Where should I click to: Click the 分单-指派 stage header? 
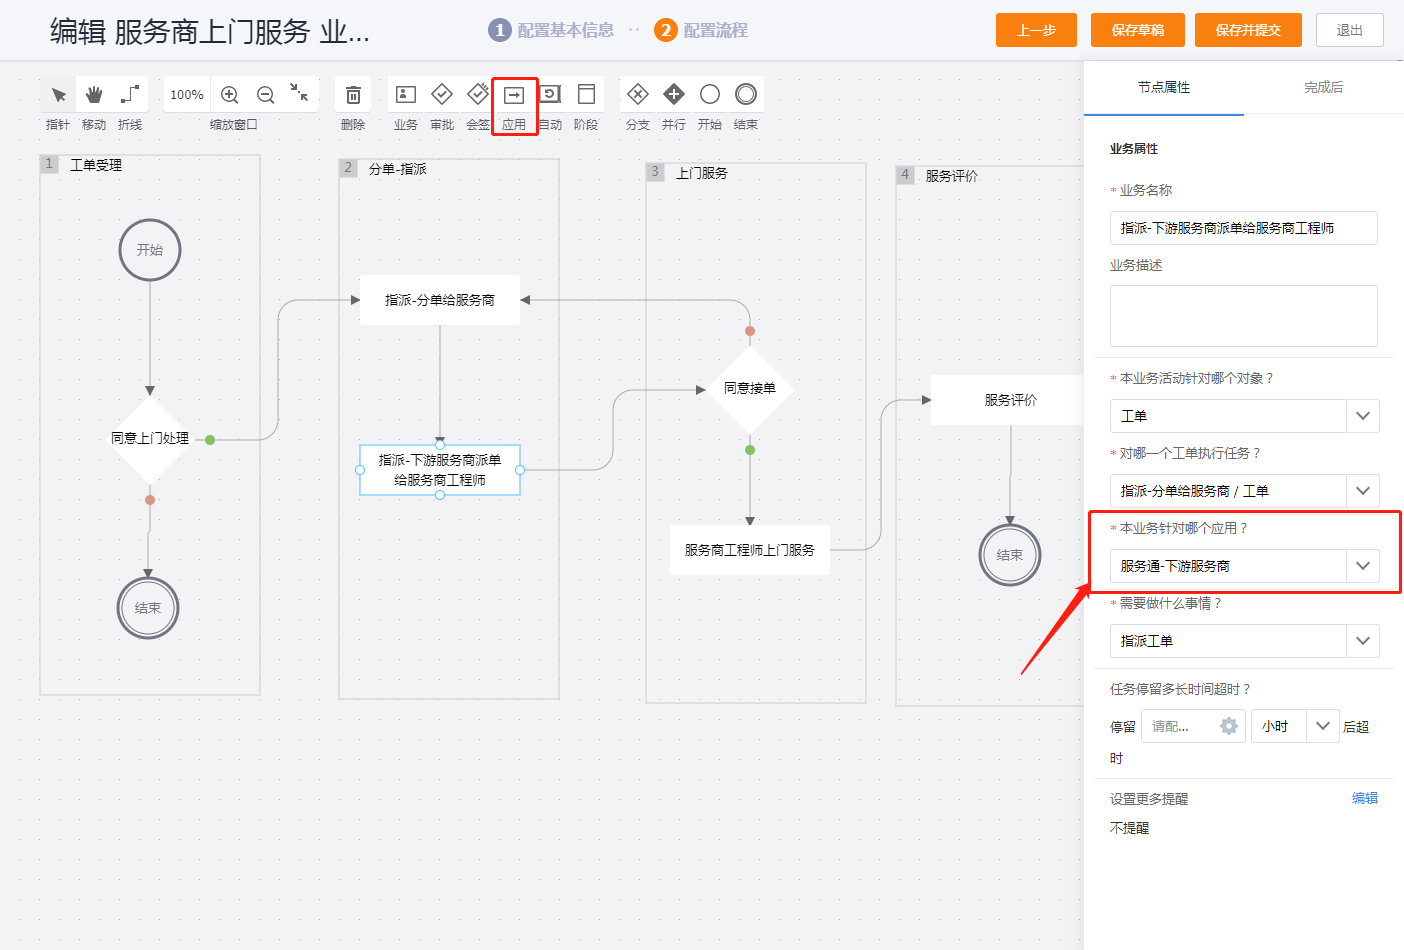pos(397,169)
